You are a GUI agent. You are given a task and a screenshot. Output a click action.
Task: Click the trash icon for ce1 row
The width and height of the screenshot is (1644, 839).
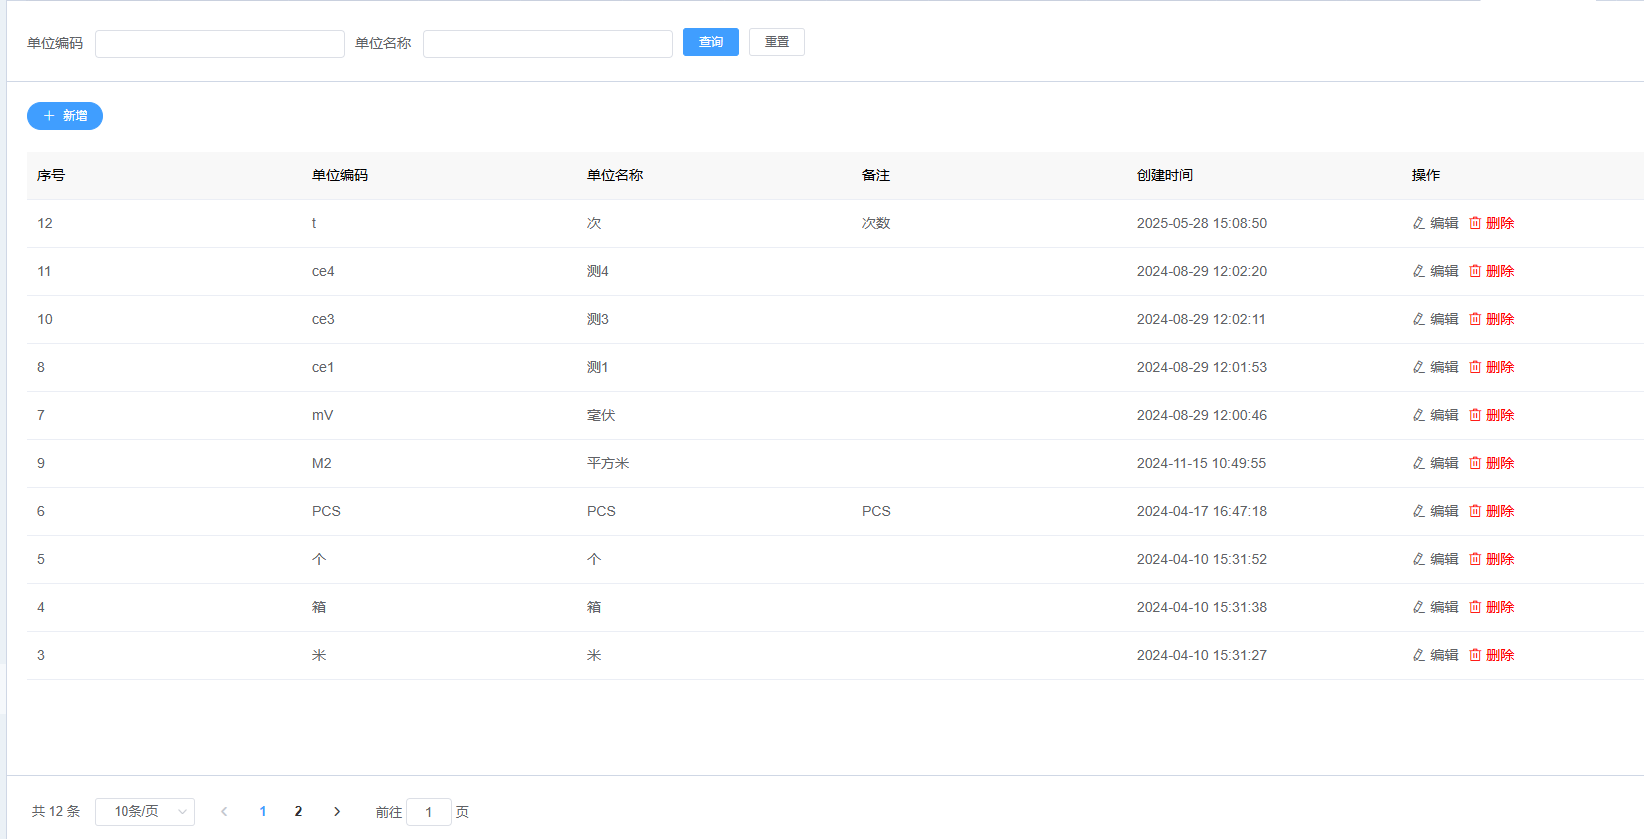click(1475, 367)
